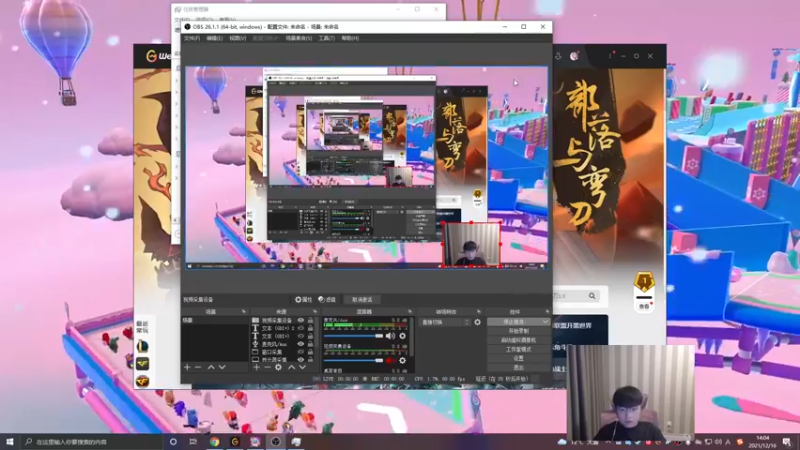Remove selected scene with minus icon

click(198, 367)
